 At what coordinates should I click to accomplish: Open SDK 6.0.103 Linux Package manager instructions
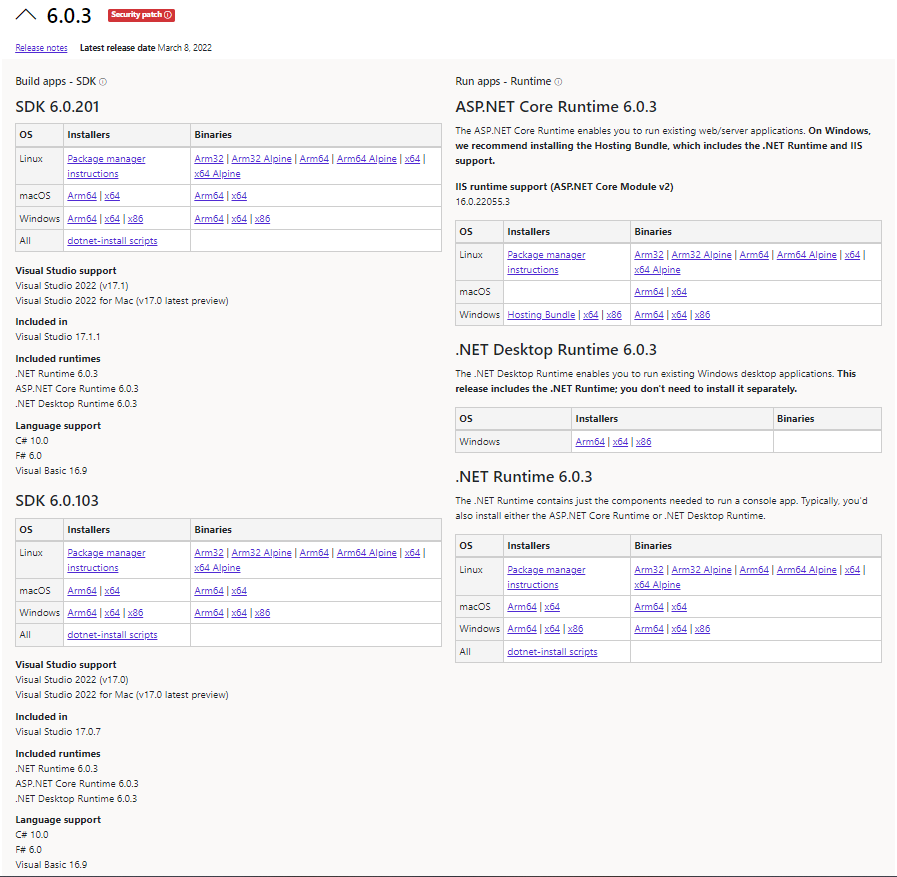[106, 560]
